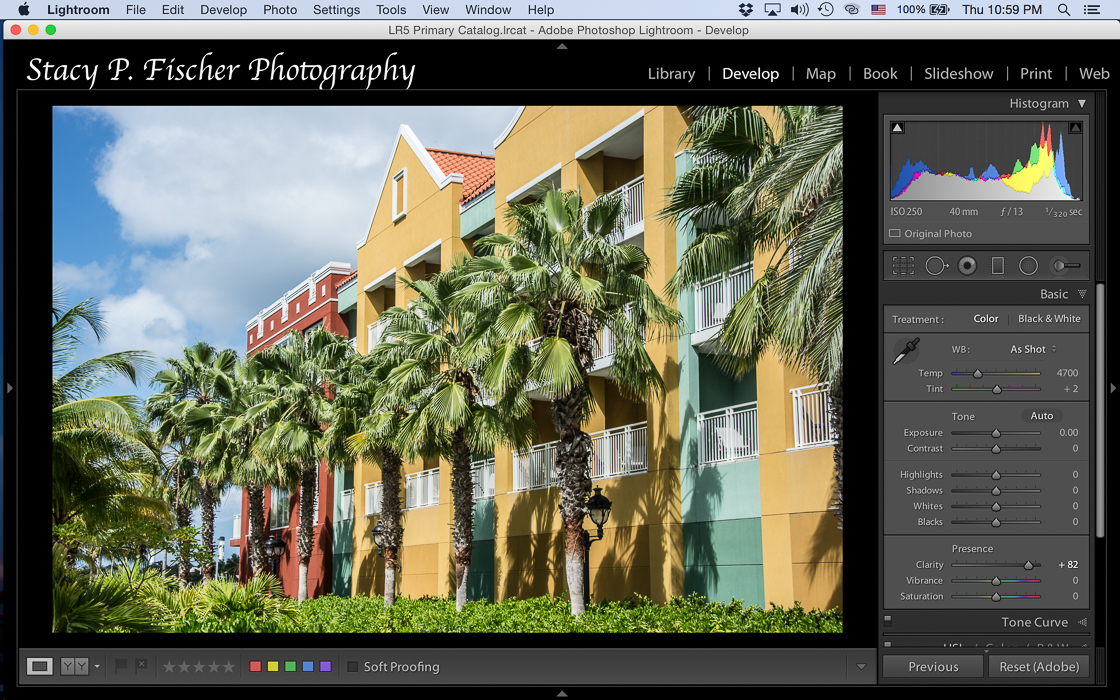This screenshot has width=1120, height=700.
Task: Apply red color label
Action: 255,666
